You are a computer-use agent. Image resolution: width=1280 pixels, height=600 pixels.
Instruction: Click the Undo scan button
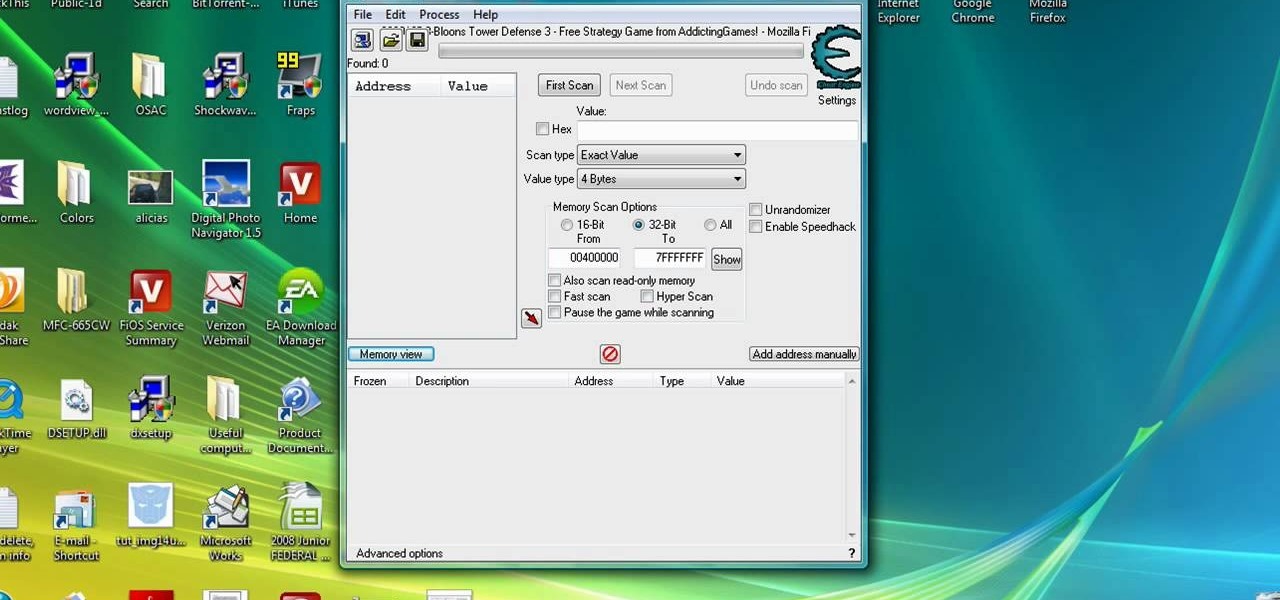click(777, 85)
